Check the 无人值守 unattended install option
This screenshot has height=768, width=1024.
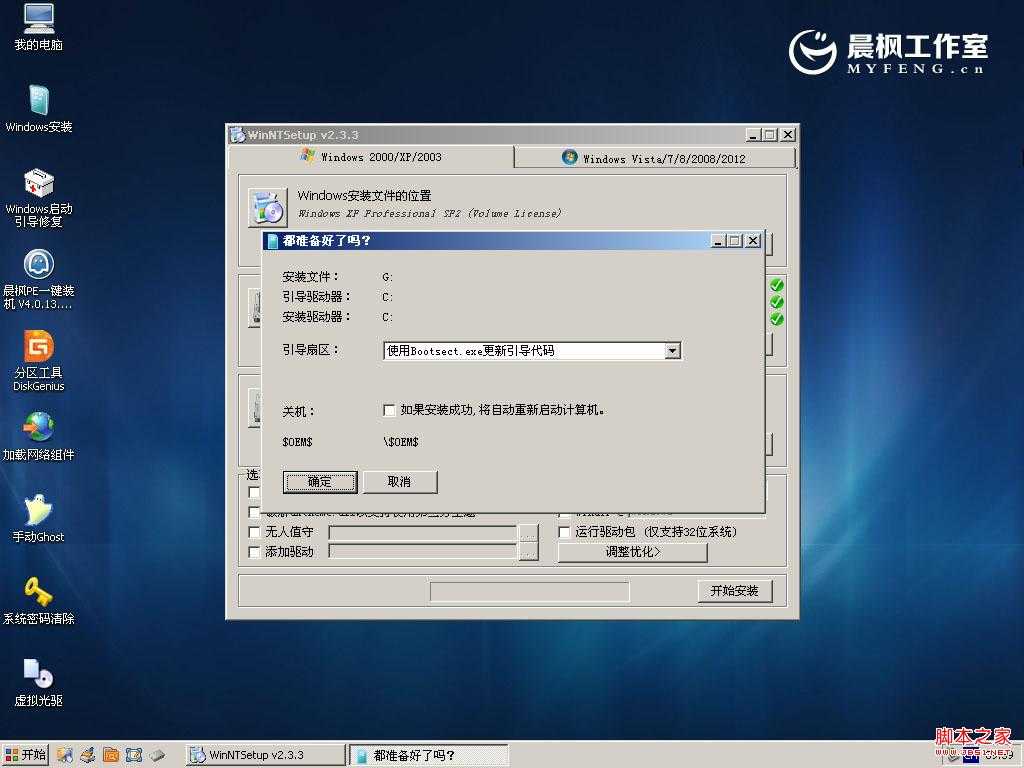tap(254, 532)
